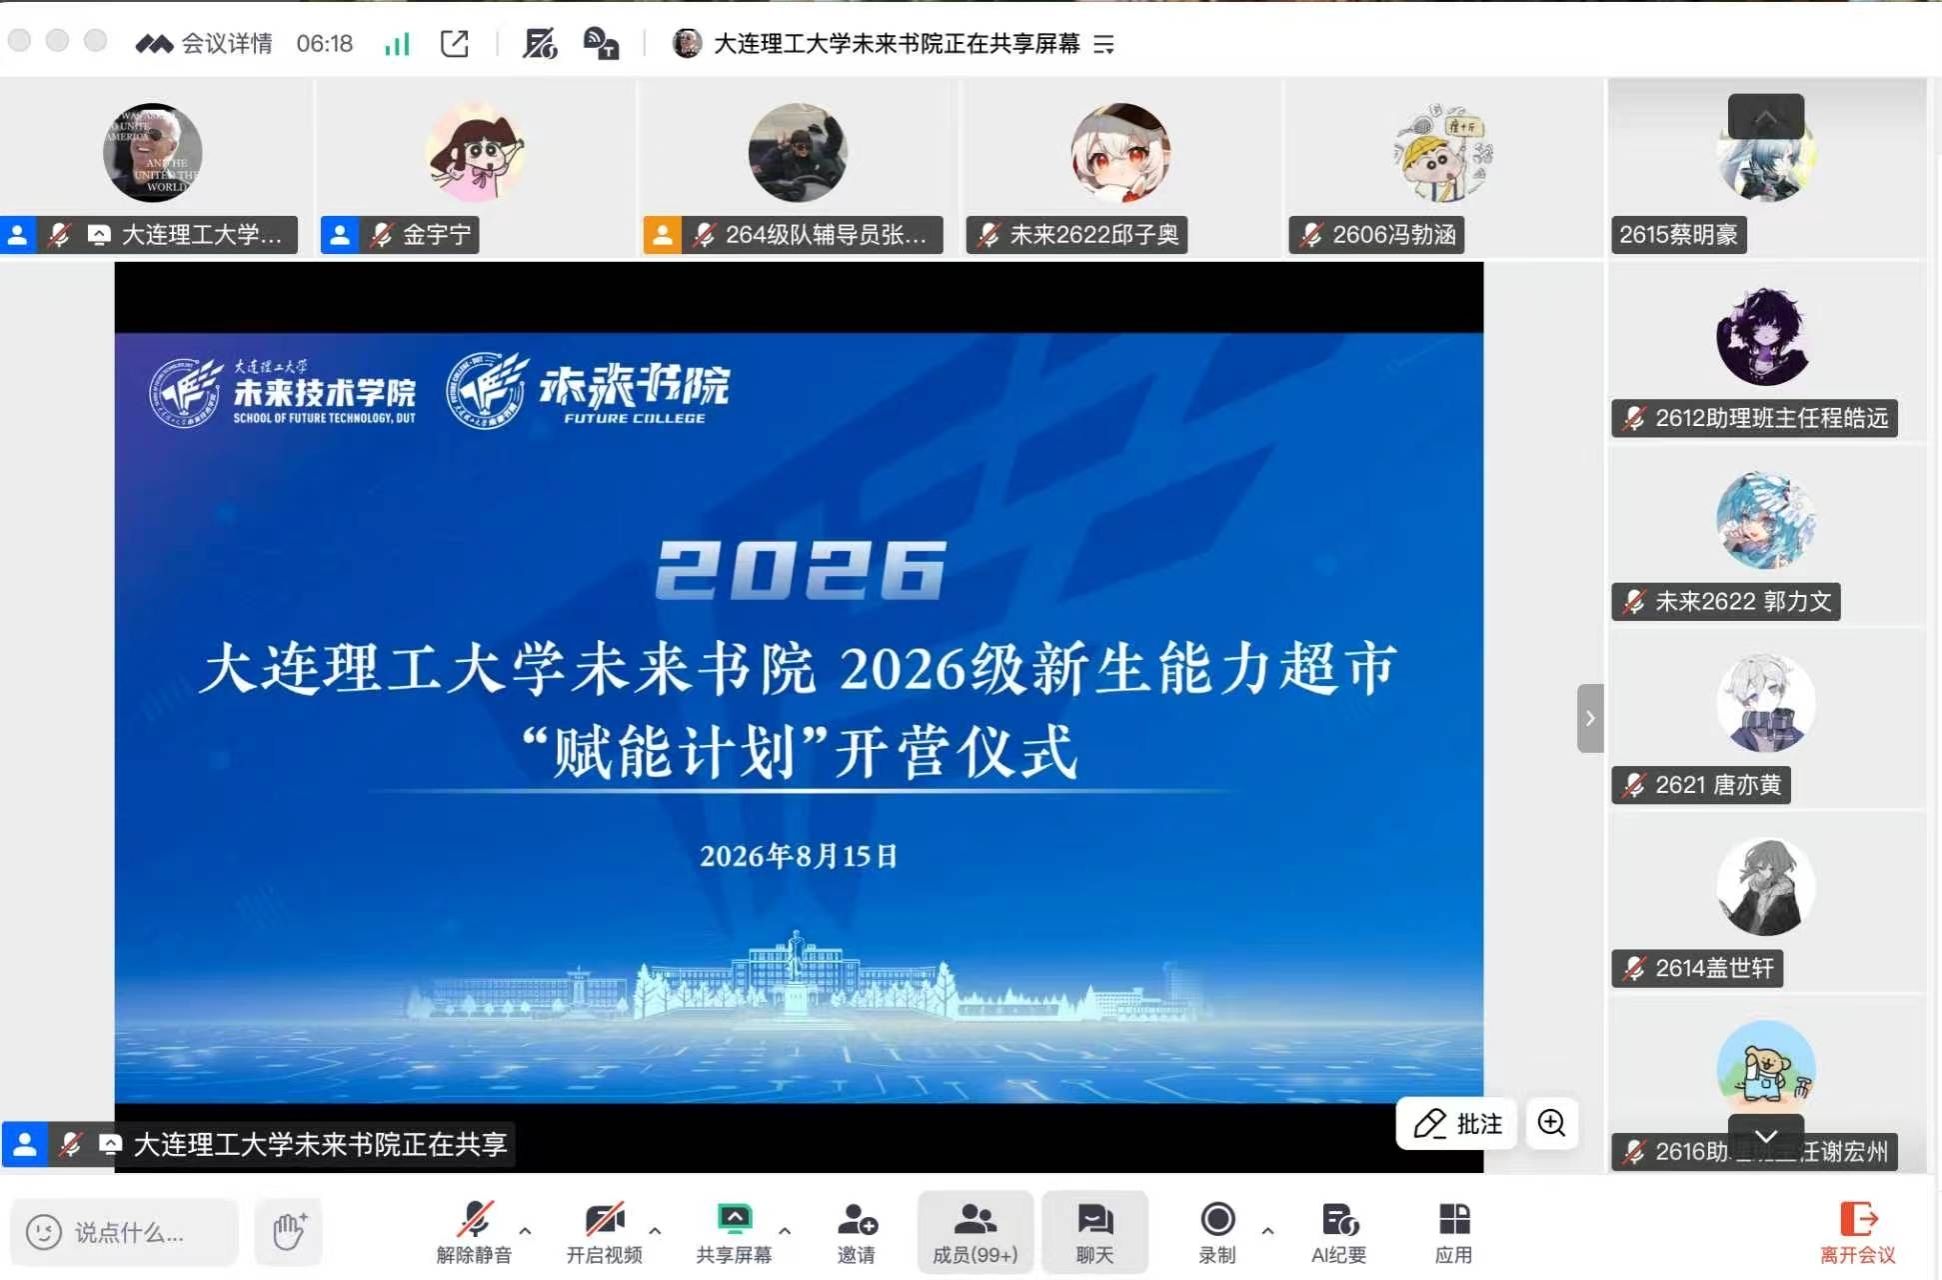1942x1280 pixels.
Task: Click the magnifier zoom-in icon beside 批注
Action: pos(1552,1123)
